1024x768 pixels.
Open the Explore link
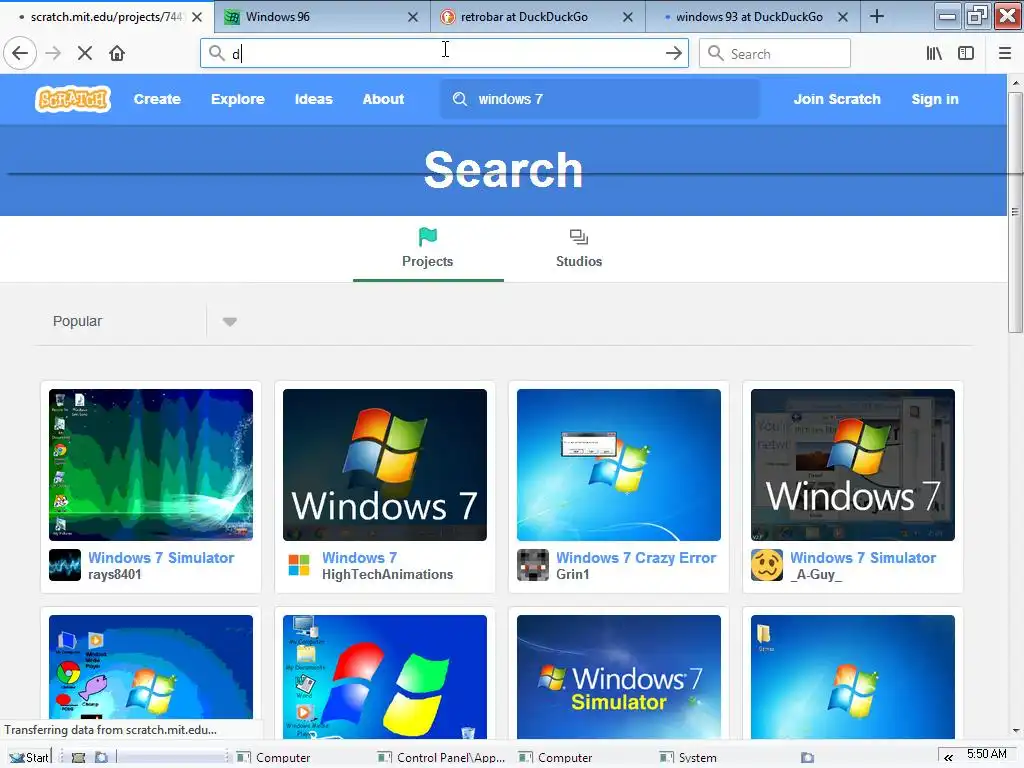click(x=238, y=99)
